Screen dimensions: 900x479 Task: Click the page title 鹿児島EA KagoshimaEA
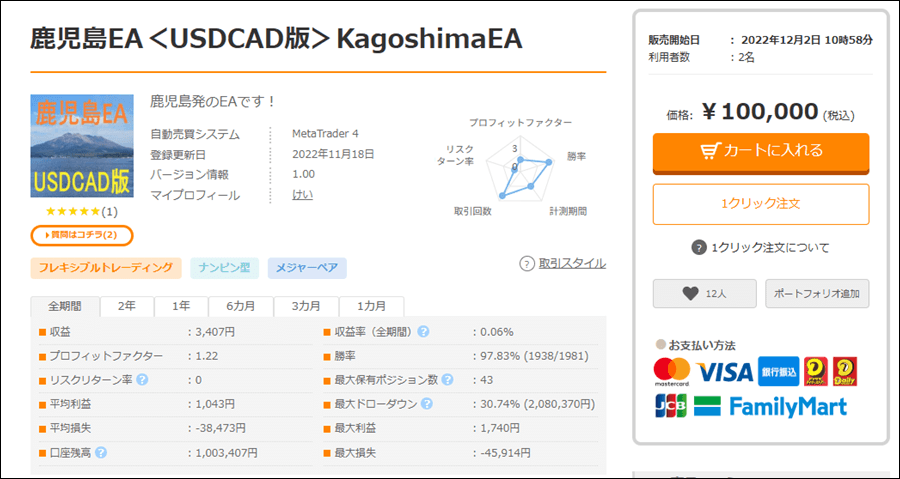click(276, 40)
